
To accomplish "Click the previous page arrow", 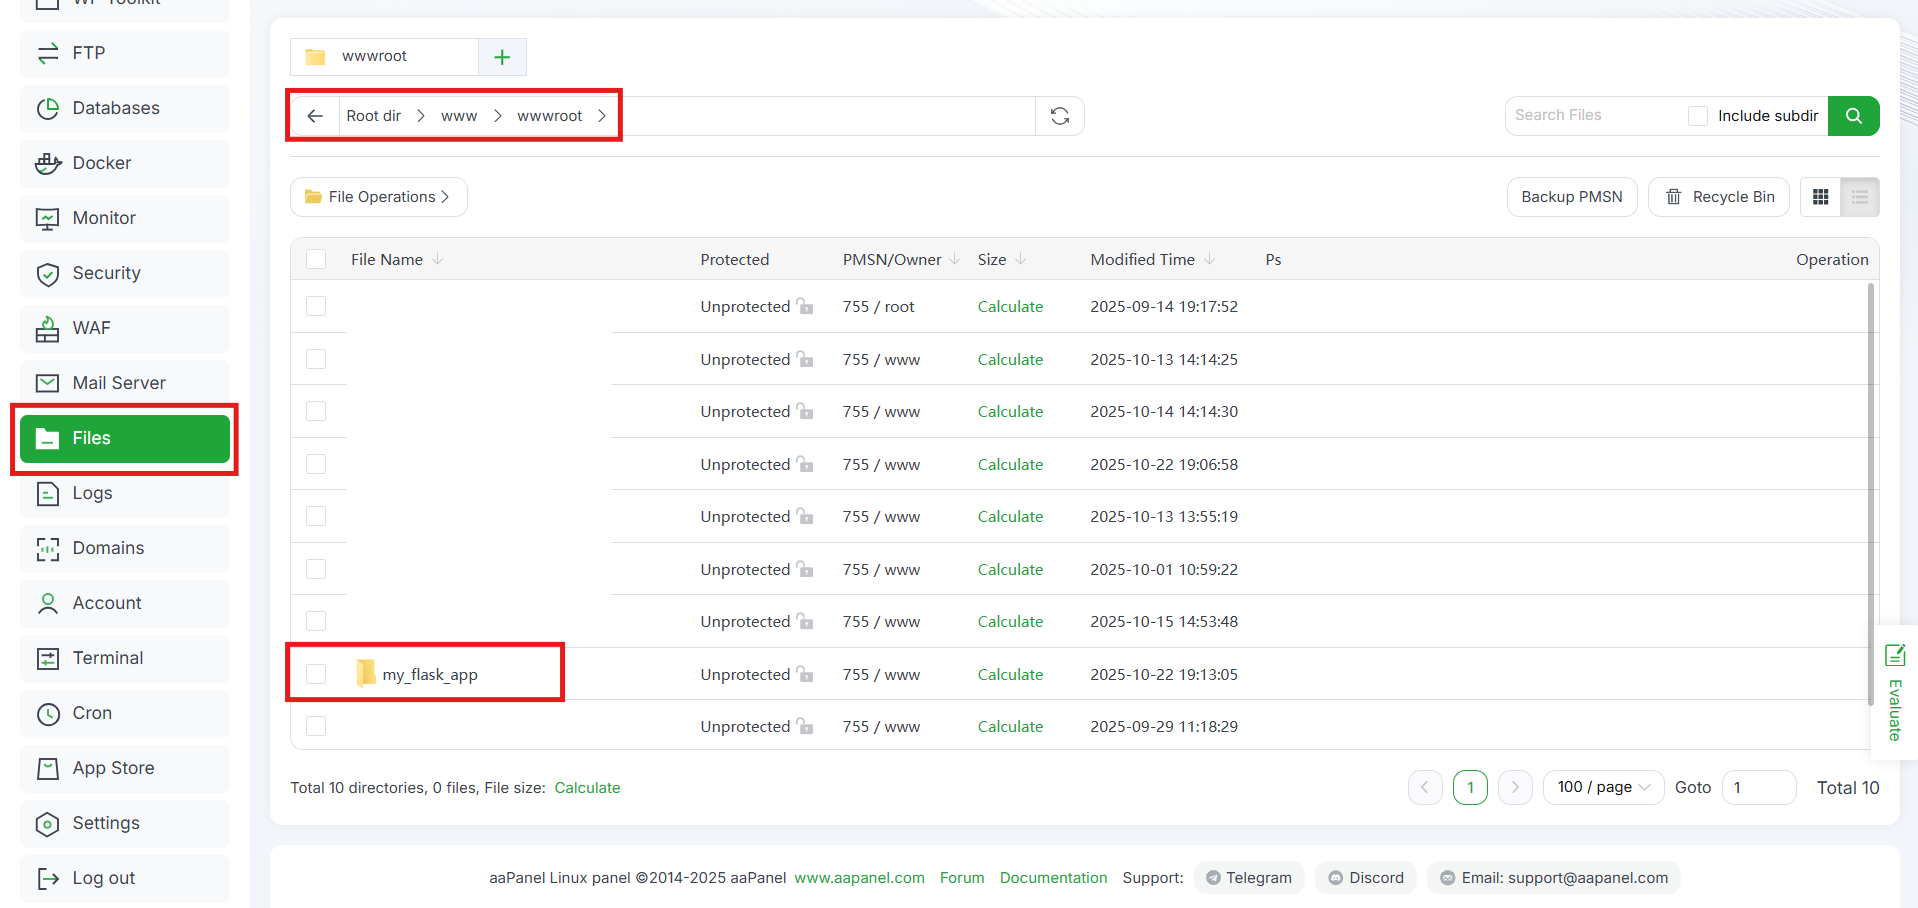I will 1425,787.
